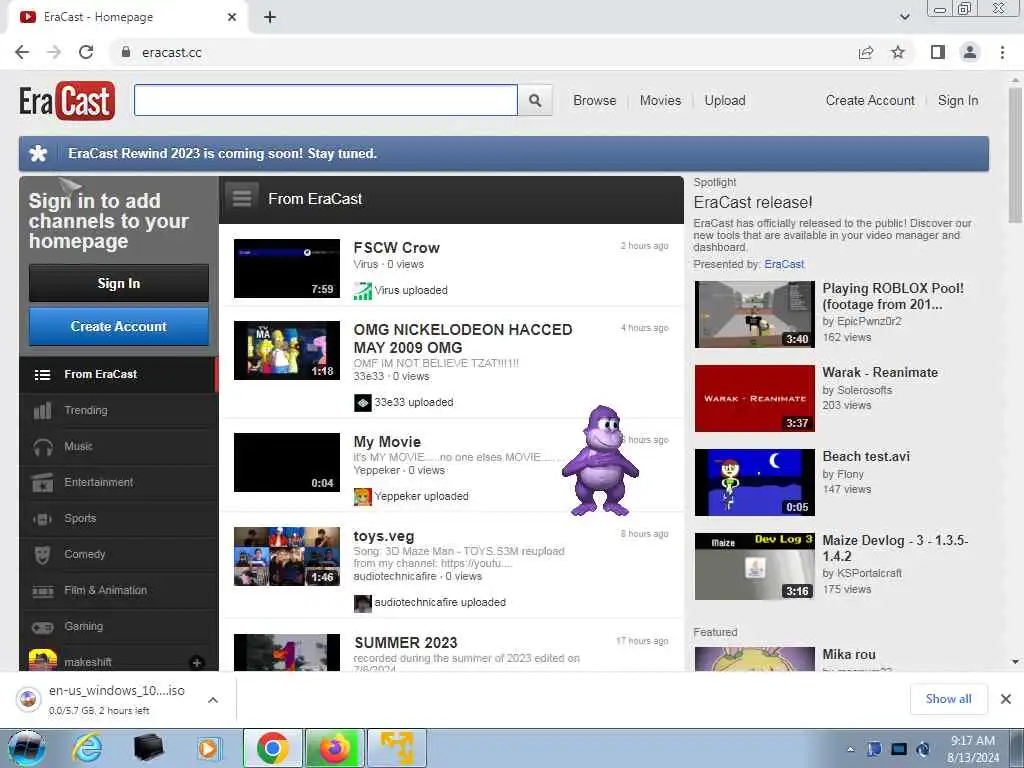Show hidden system tray icons
Viewport: 1024px width, 768px height.
850,749
